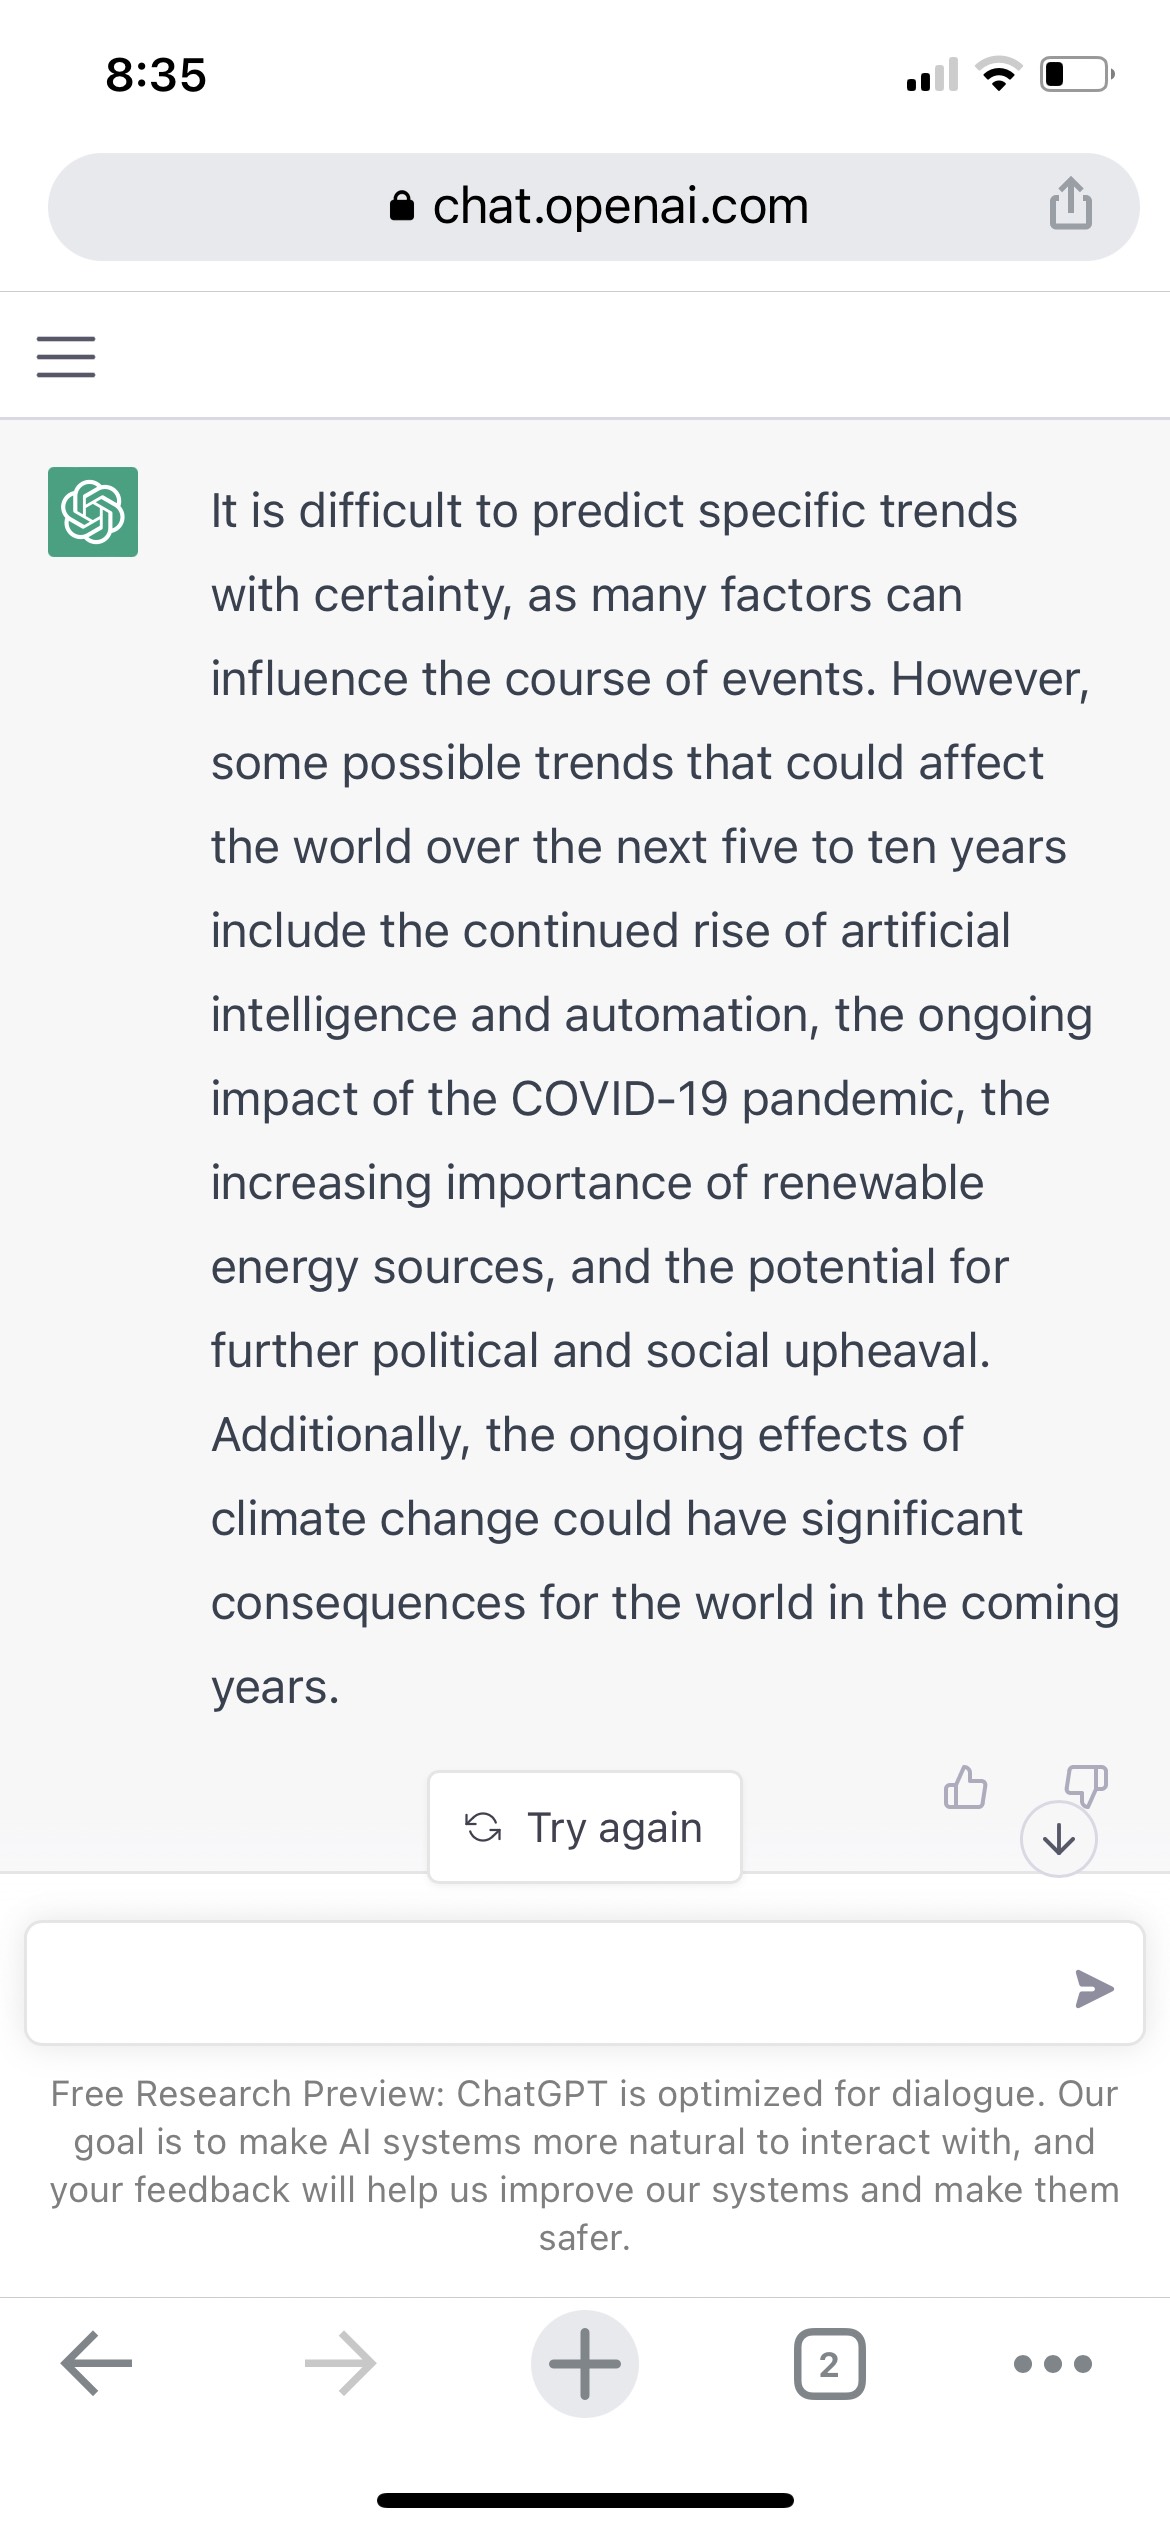Open the browser three-dots more menu
The width and height of the screenshot is (1170, 2532).
[x=1053, y=2364]
